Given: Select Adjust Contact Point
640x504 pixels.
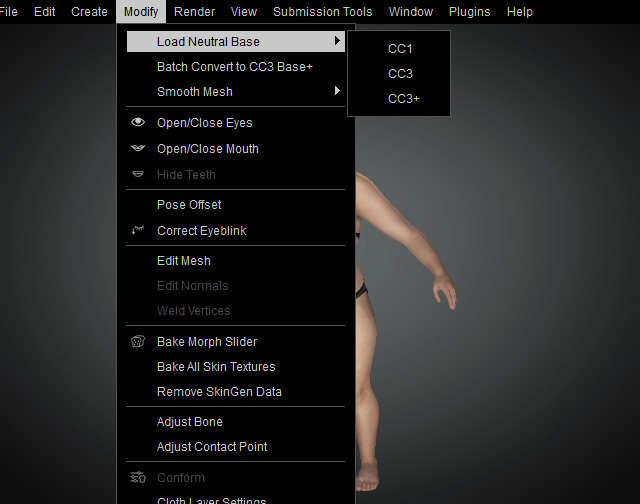Looking at the screenshot, I should [x=212, y=447].
